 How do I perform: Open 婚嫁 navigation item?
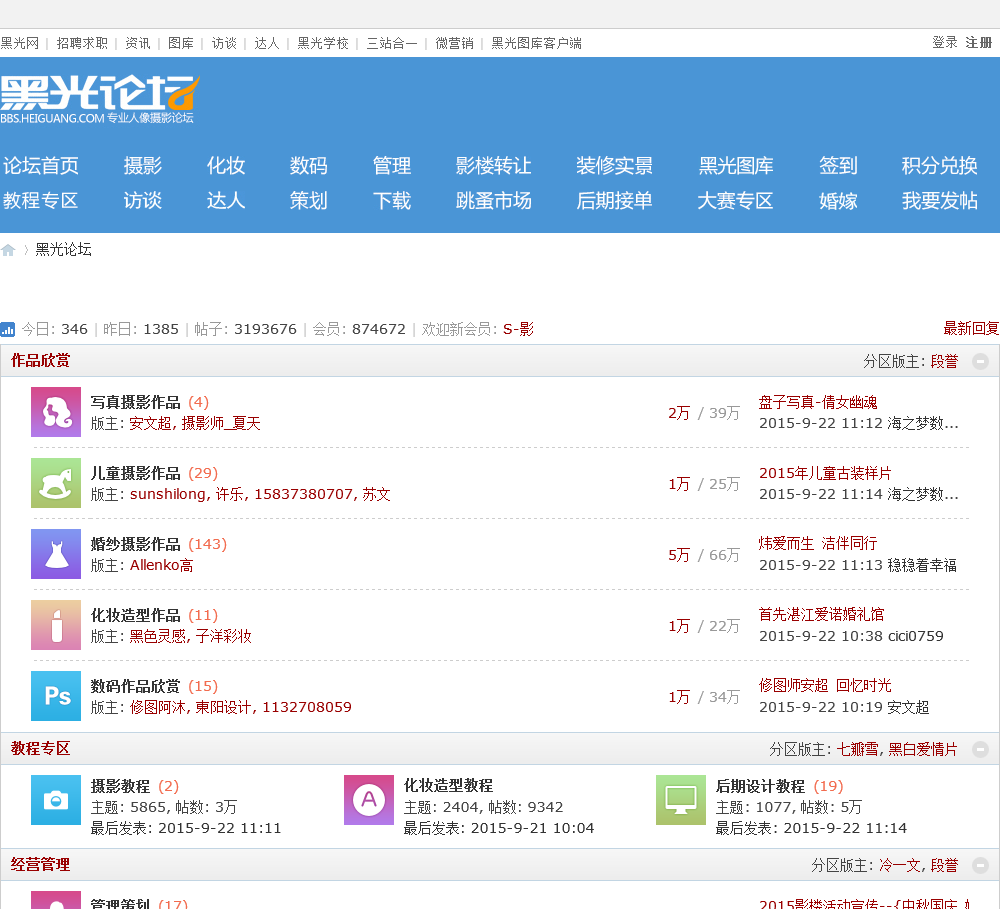(x=838, y=201)
